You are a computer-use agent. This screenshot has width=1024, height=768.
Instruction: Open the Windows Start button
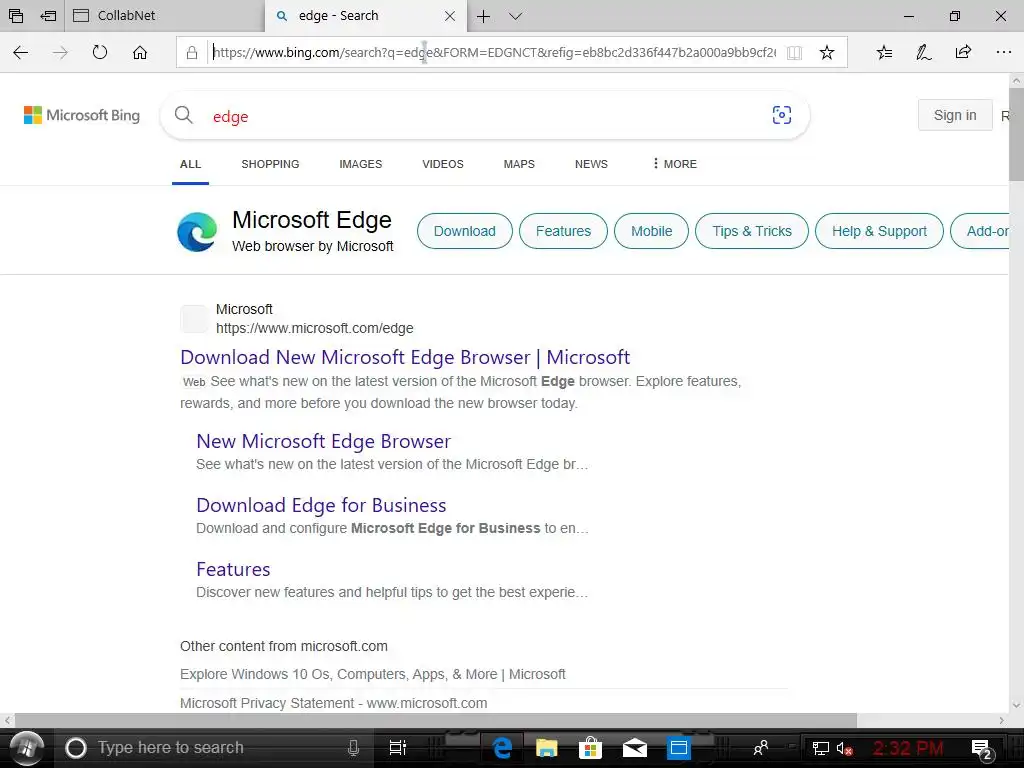coord(26,748)
